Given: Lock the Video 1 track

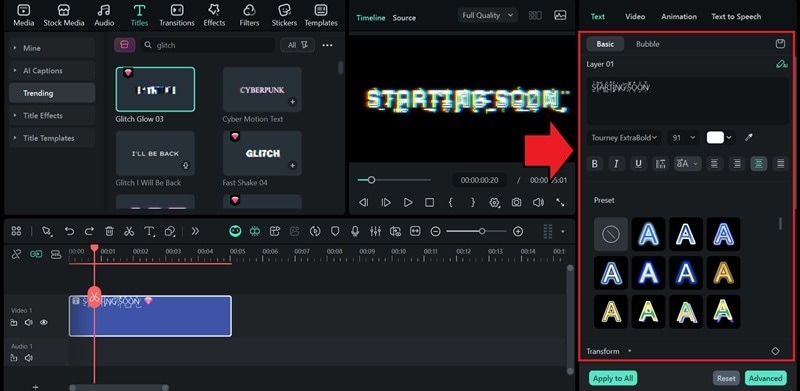Looking at the screenshot, I should point(14,323).
